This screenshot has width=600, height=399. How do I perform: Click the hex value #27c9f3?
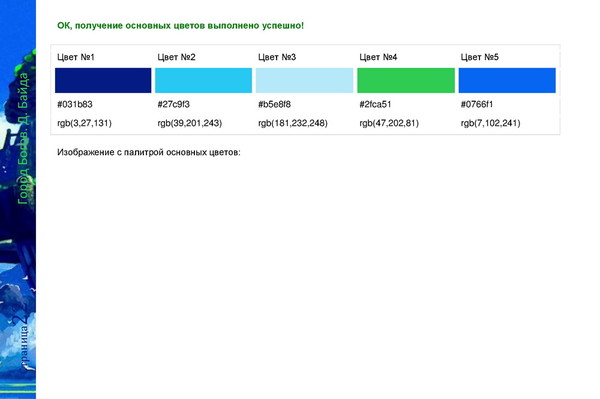point(174,104)
